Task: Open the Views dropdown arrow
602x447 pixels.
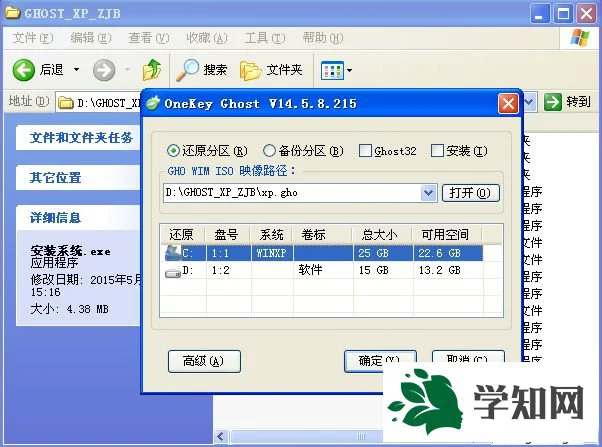Action: pyautogui.click(x=349, y=70)
